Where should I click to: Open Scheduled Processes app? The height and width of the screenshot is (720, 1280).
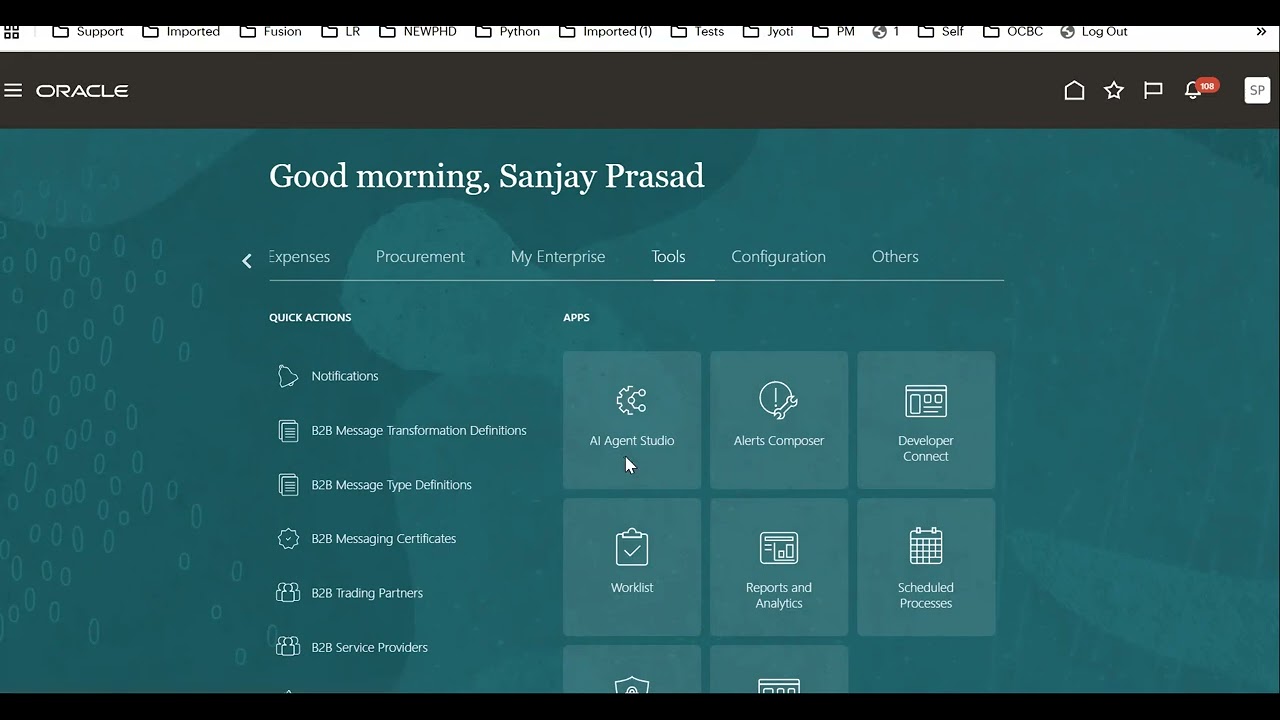tap(926, 567)
